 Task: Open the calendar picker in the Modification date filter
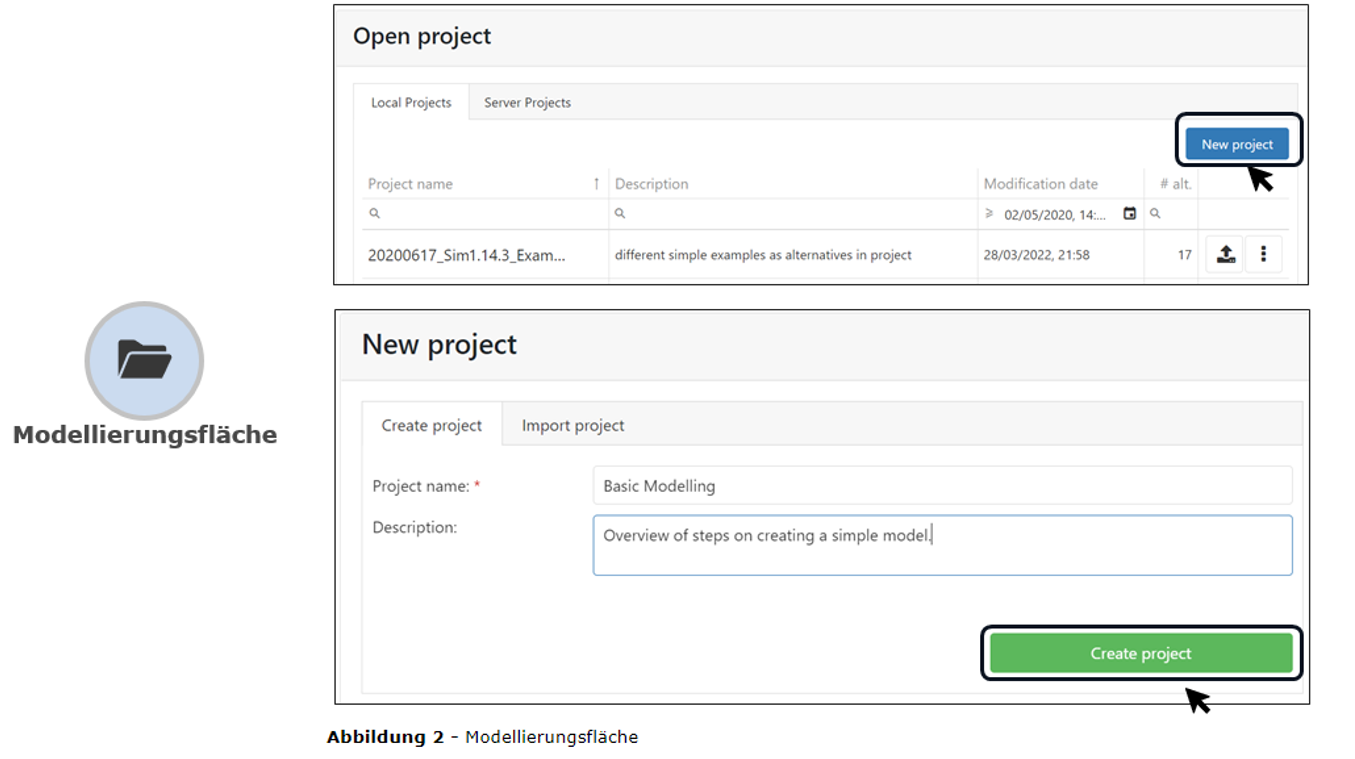[x=1129, y=214]
